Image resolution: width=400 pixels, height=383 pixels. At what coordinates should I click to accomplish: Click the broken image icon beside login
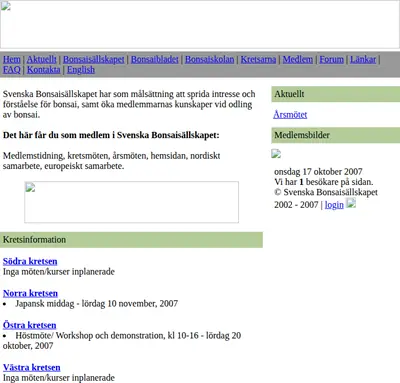(x=351, y=203)
